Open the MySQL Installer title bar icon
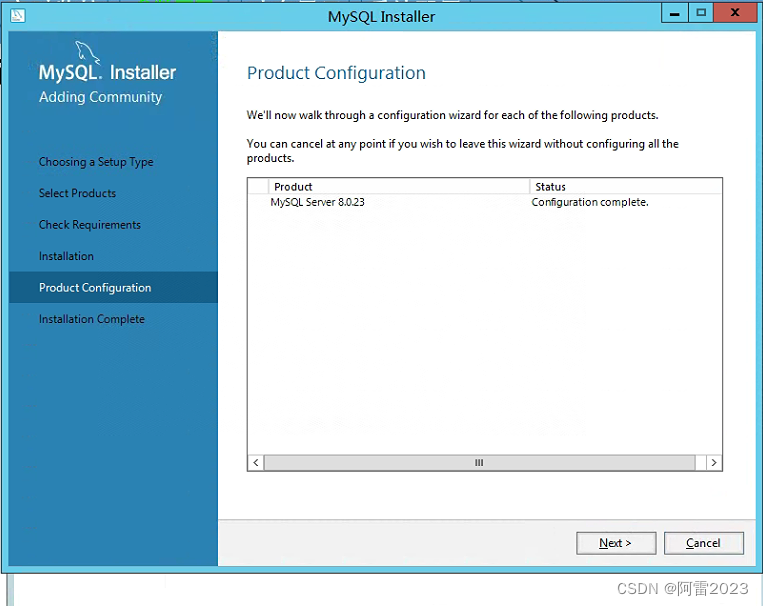This screenshot has height=606, width=763. click(x=18, y=16)
